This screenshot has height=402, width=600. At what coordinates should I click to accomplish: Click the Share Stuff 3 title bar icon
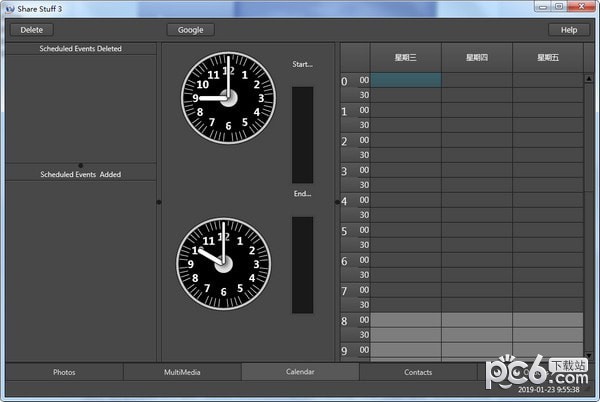8,7
